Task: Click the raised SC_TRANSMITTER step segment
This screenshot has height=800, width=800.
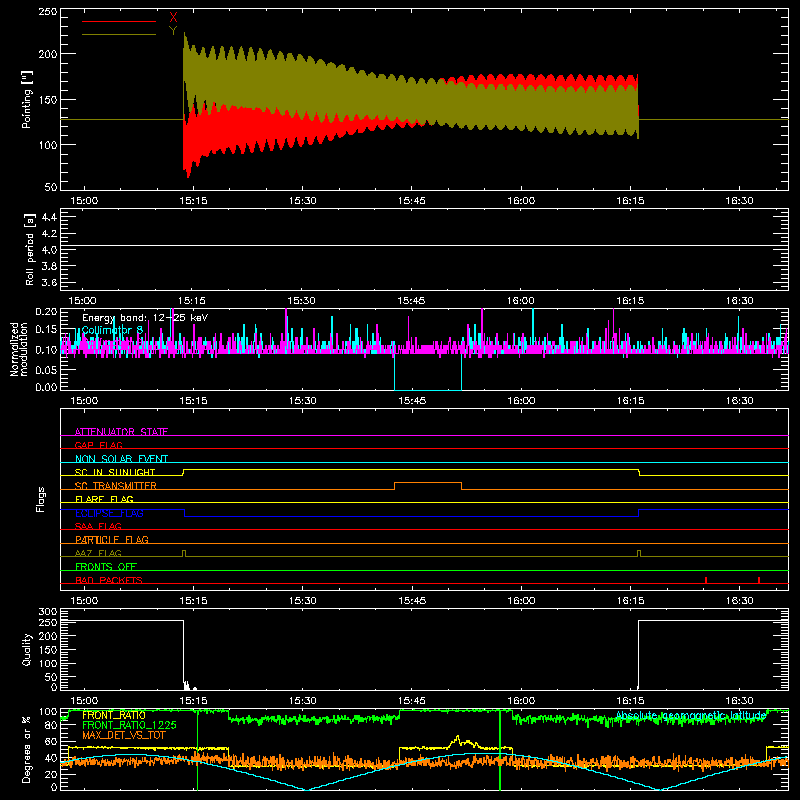Action: pyautogui.click(x=428, y=482)
